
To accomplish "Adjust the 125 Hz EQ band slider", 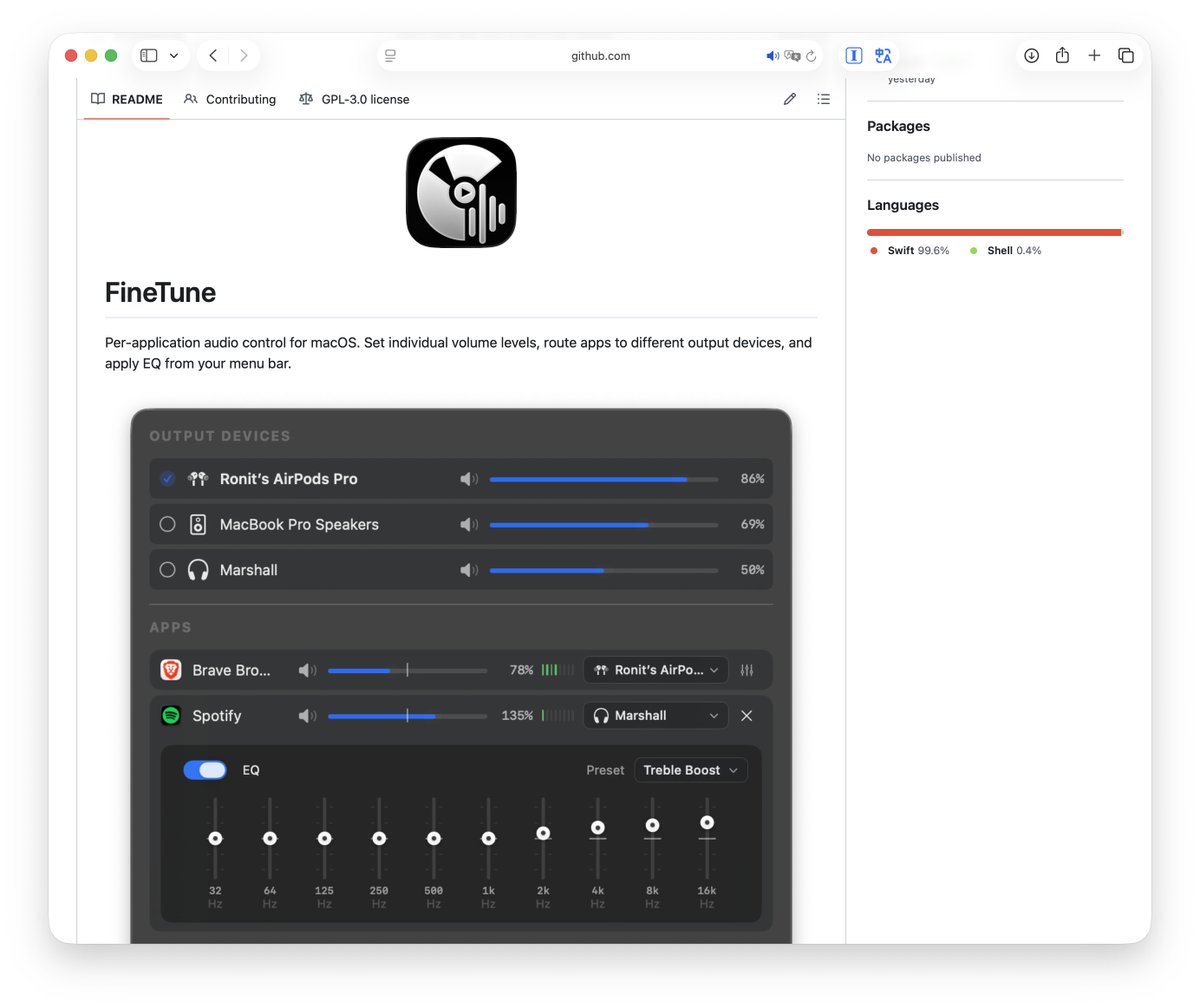I will pos(324,838).
